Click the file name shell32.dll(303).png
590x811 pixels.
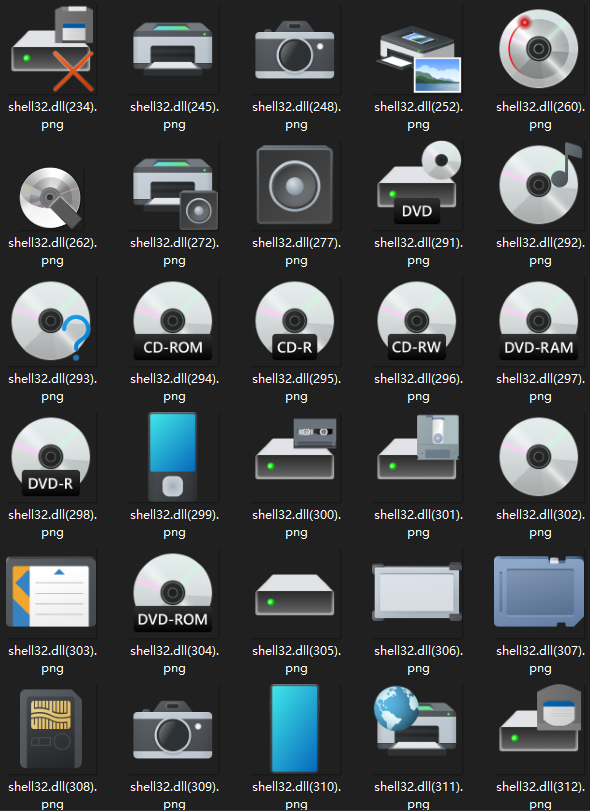click(53, 659)
